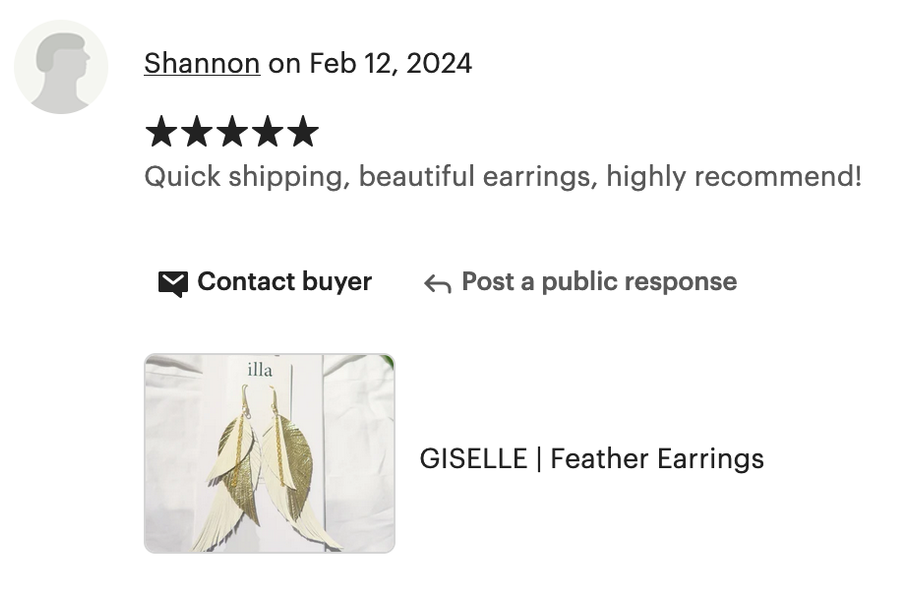Viewport: 911px width, 596px height.
Task: Select the Contact buyer button label
Action: 285,282
